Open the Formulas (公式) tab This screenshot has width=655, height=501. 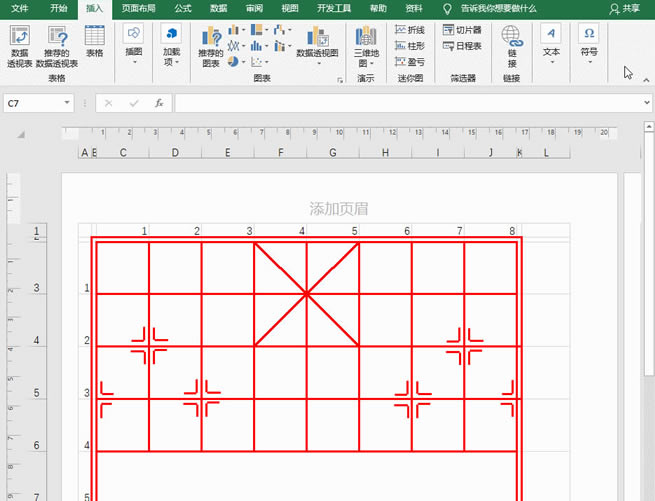[183, 7]
